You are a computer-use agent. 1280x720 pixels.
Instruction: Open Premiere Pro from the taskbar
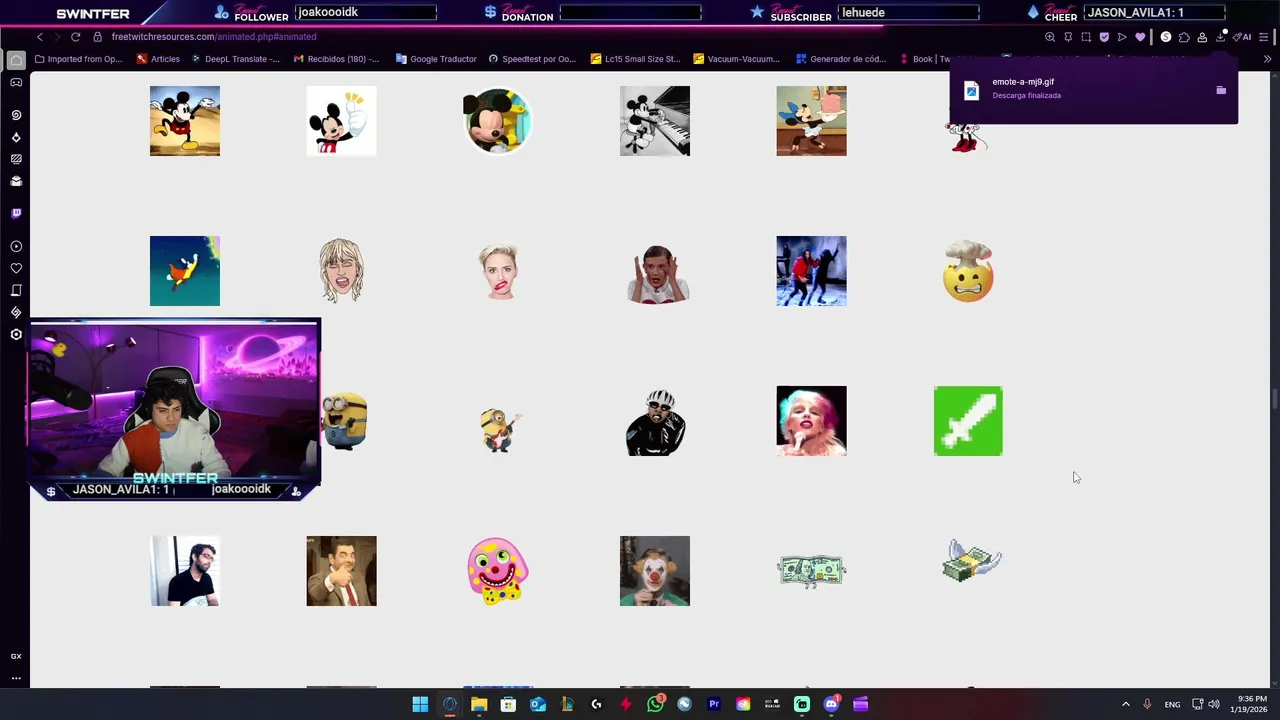714,704
